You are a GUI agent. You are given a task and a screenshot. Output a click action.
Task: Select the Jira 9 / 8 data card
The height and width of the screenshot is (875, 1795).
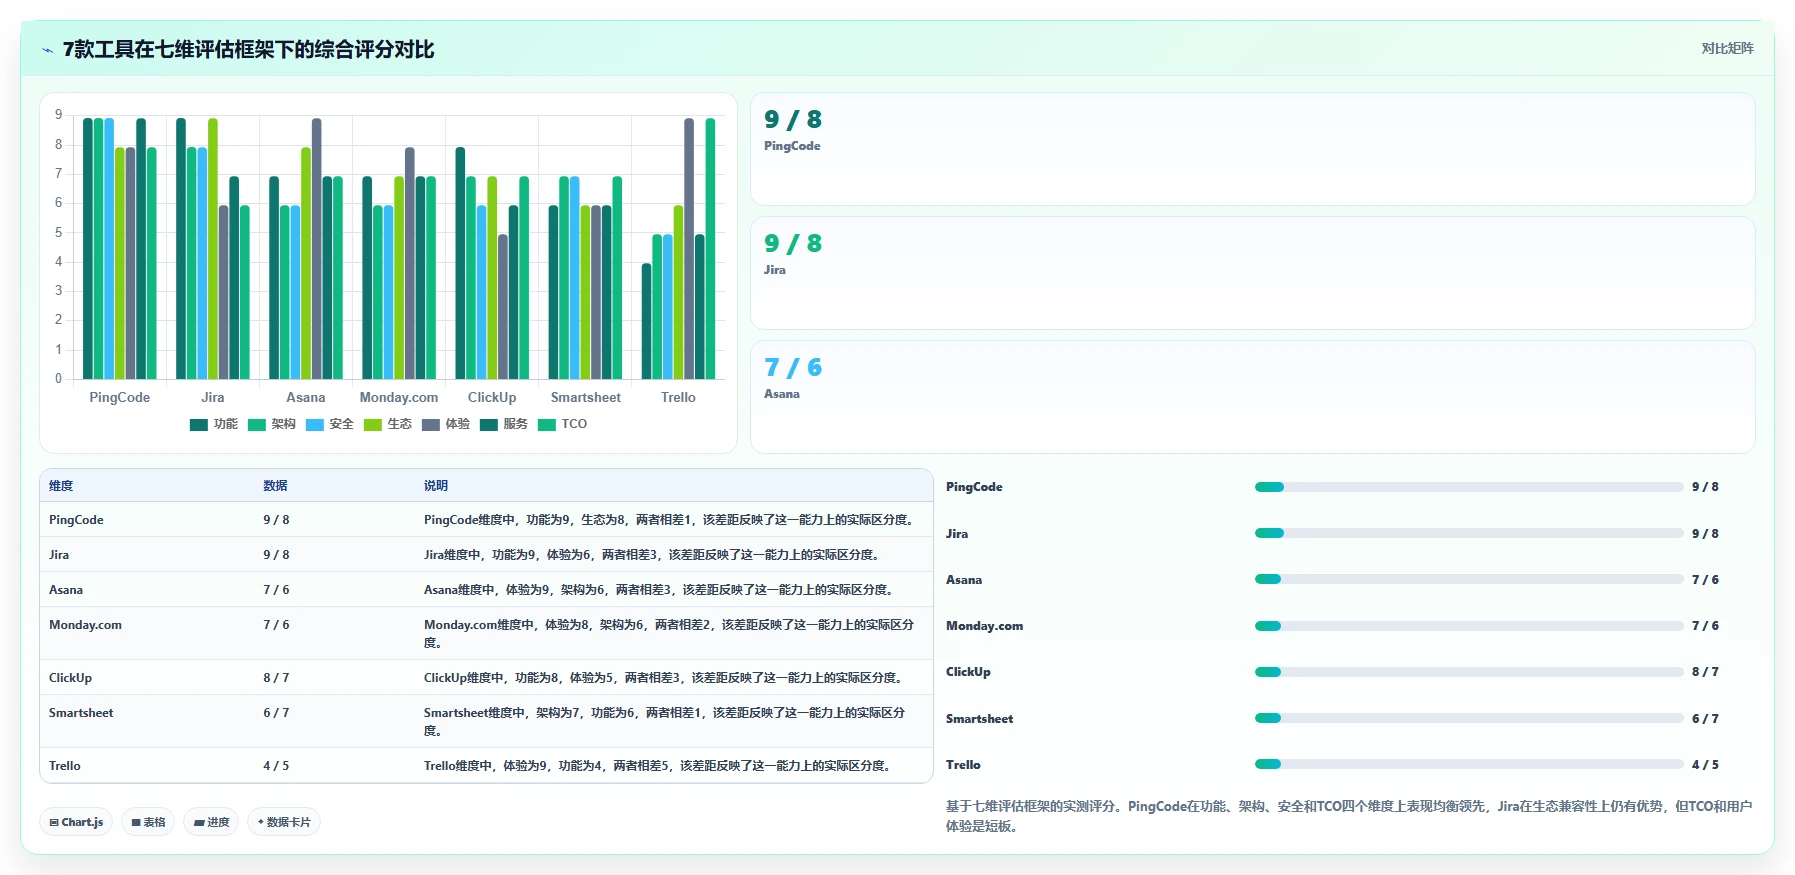(1253, 273)
